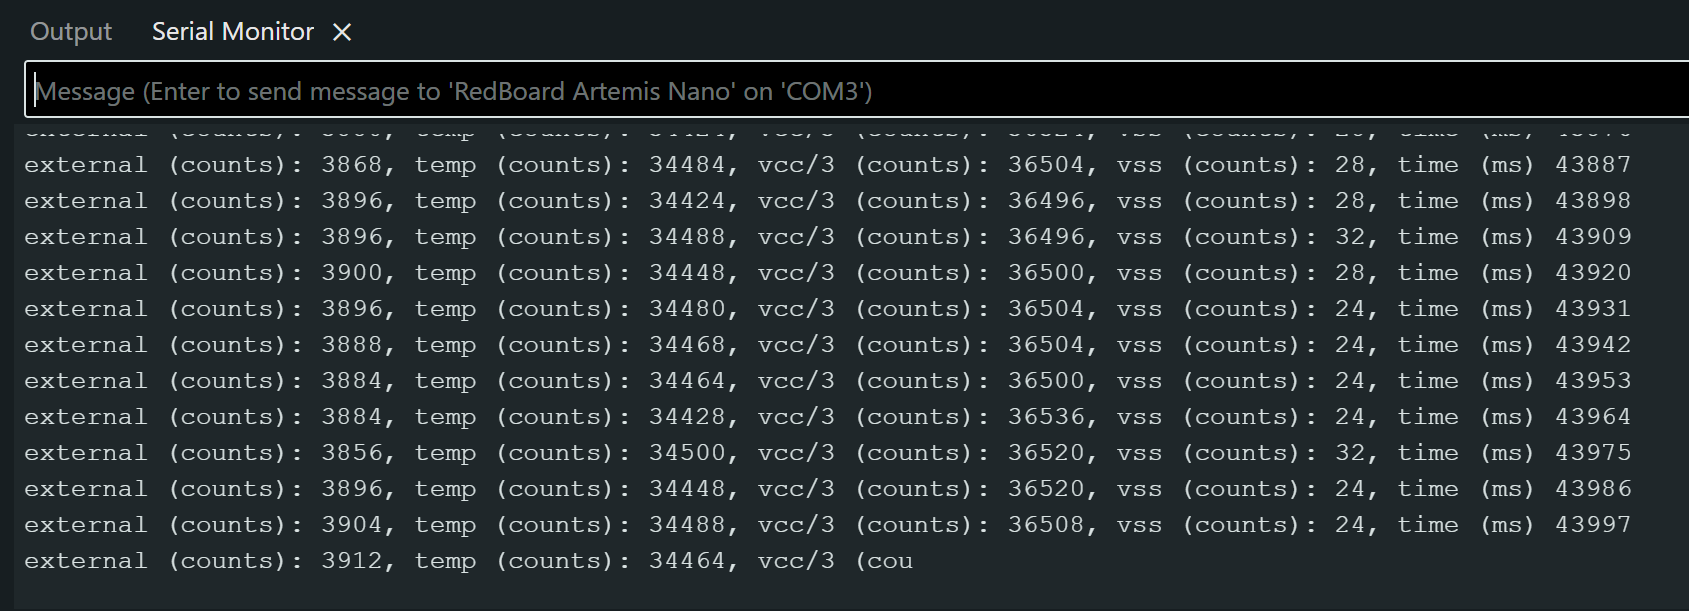The height and width of the screenshot is (611, 1689).
Task: Close the Serial Monitor panel tab
Action: [x=342, y=32]
